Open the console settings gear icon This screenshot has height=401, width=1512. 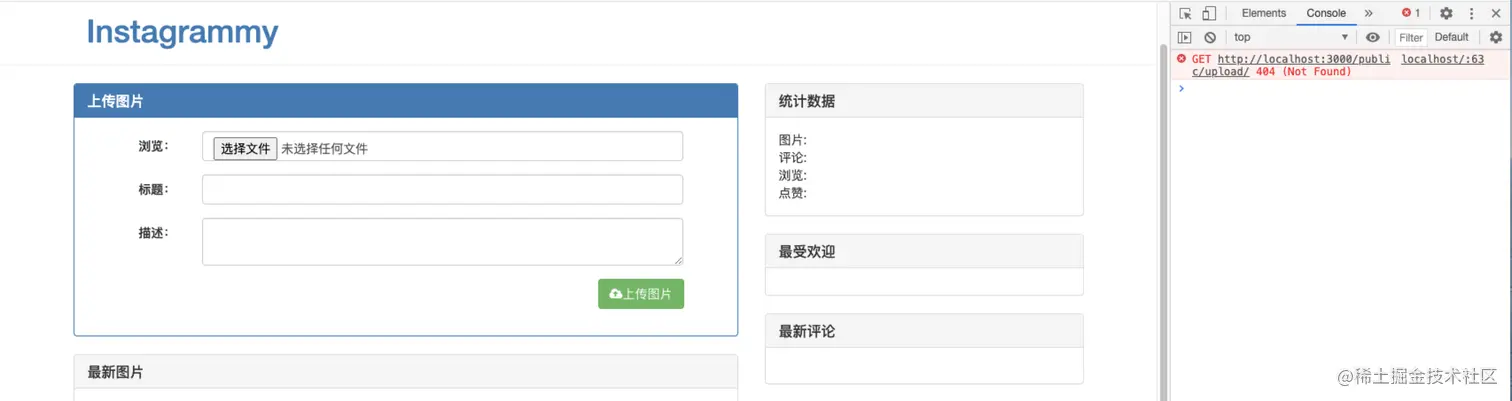coord(1496,37)
